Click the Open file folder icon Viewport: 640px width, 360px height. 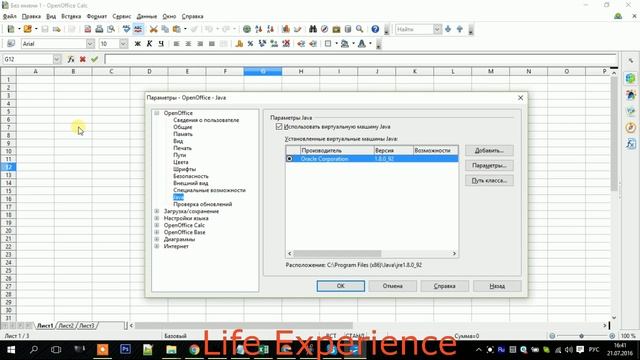pos(27,29)
